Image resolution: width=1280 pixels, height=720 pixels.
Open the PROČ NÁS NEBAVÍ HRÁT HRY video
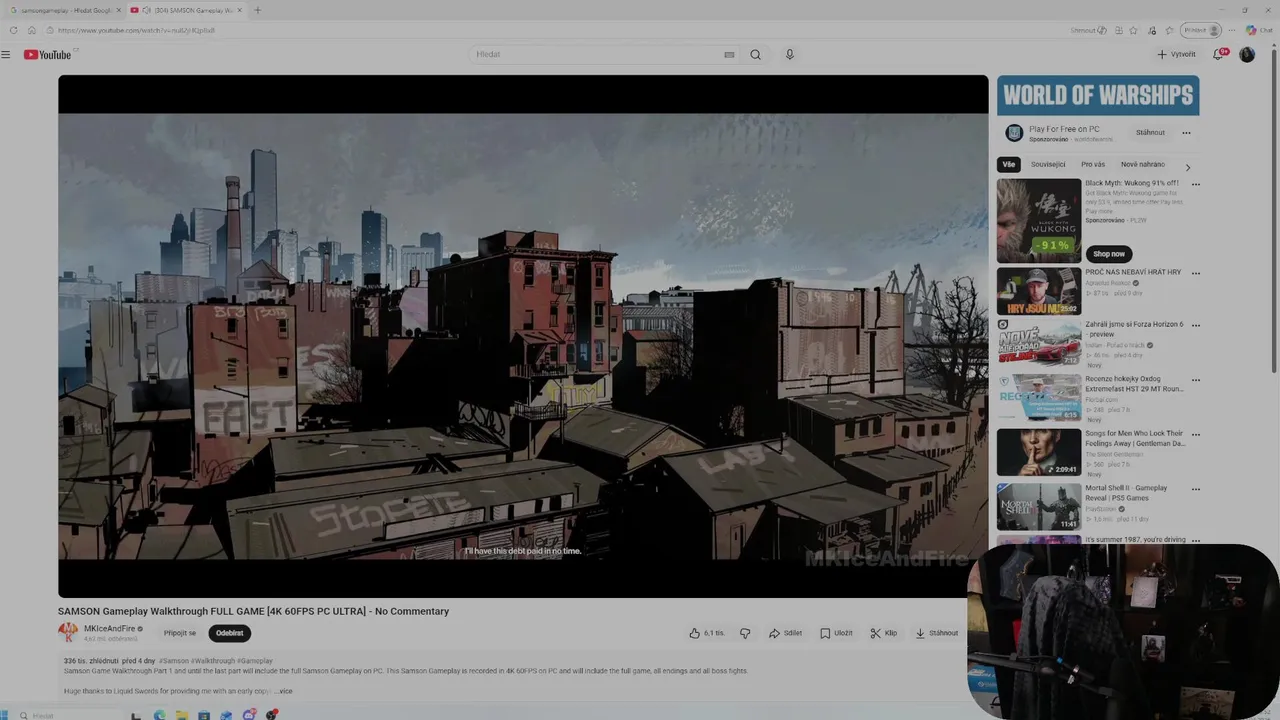point(1039,291)
